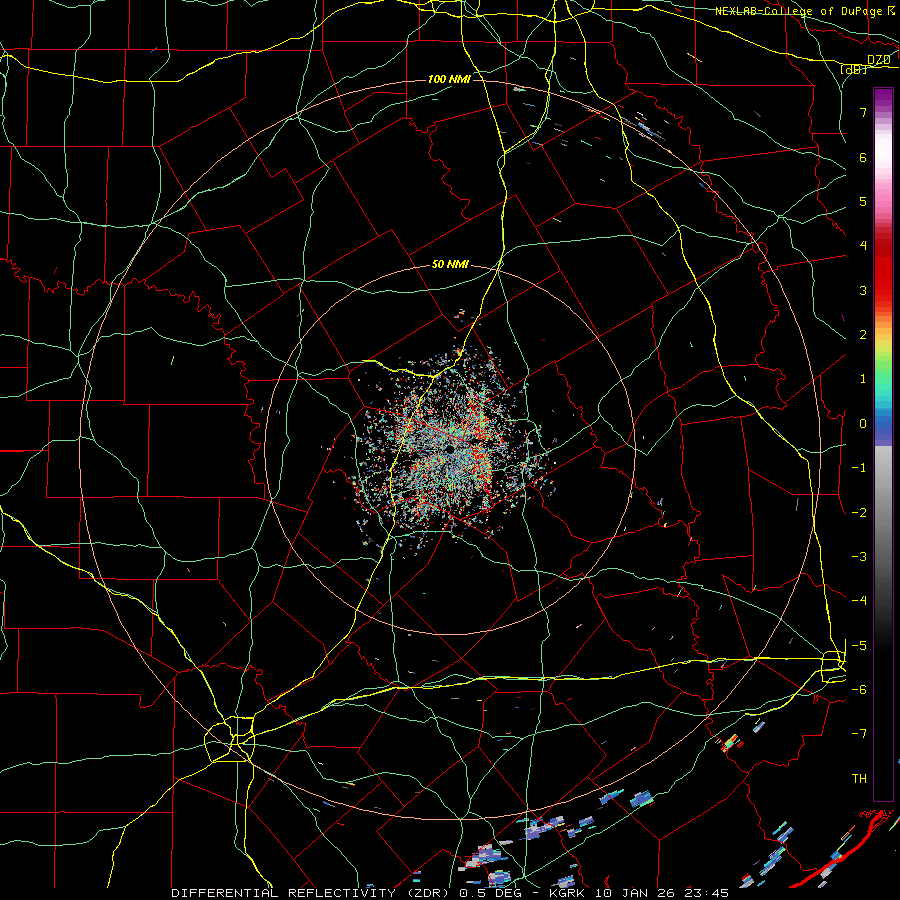Image resolution: width=900 pixels, height=900 pixels.
Task: Click the "-7" value on the color scale
Action: [859, 734]
